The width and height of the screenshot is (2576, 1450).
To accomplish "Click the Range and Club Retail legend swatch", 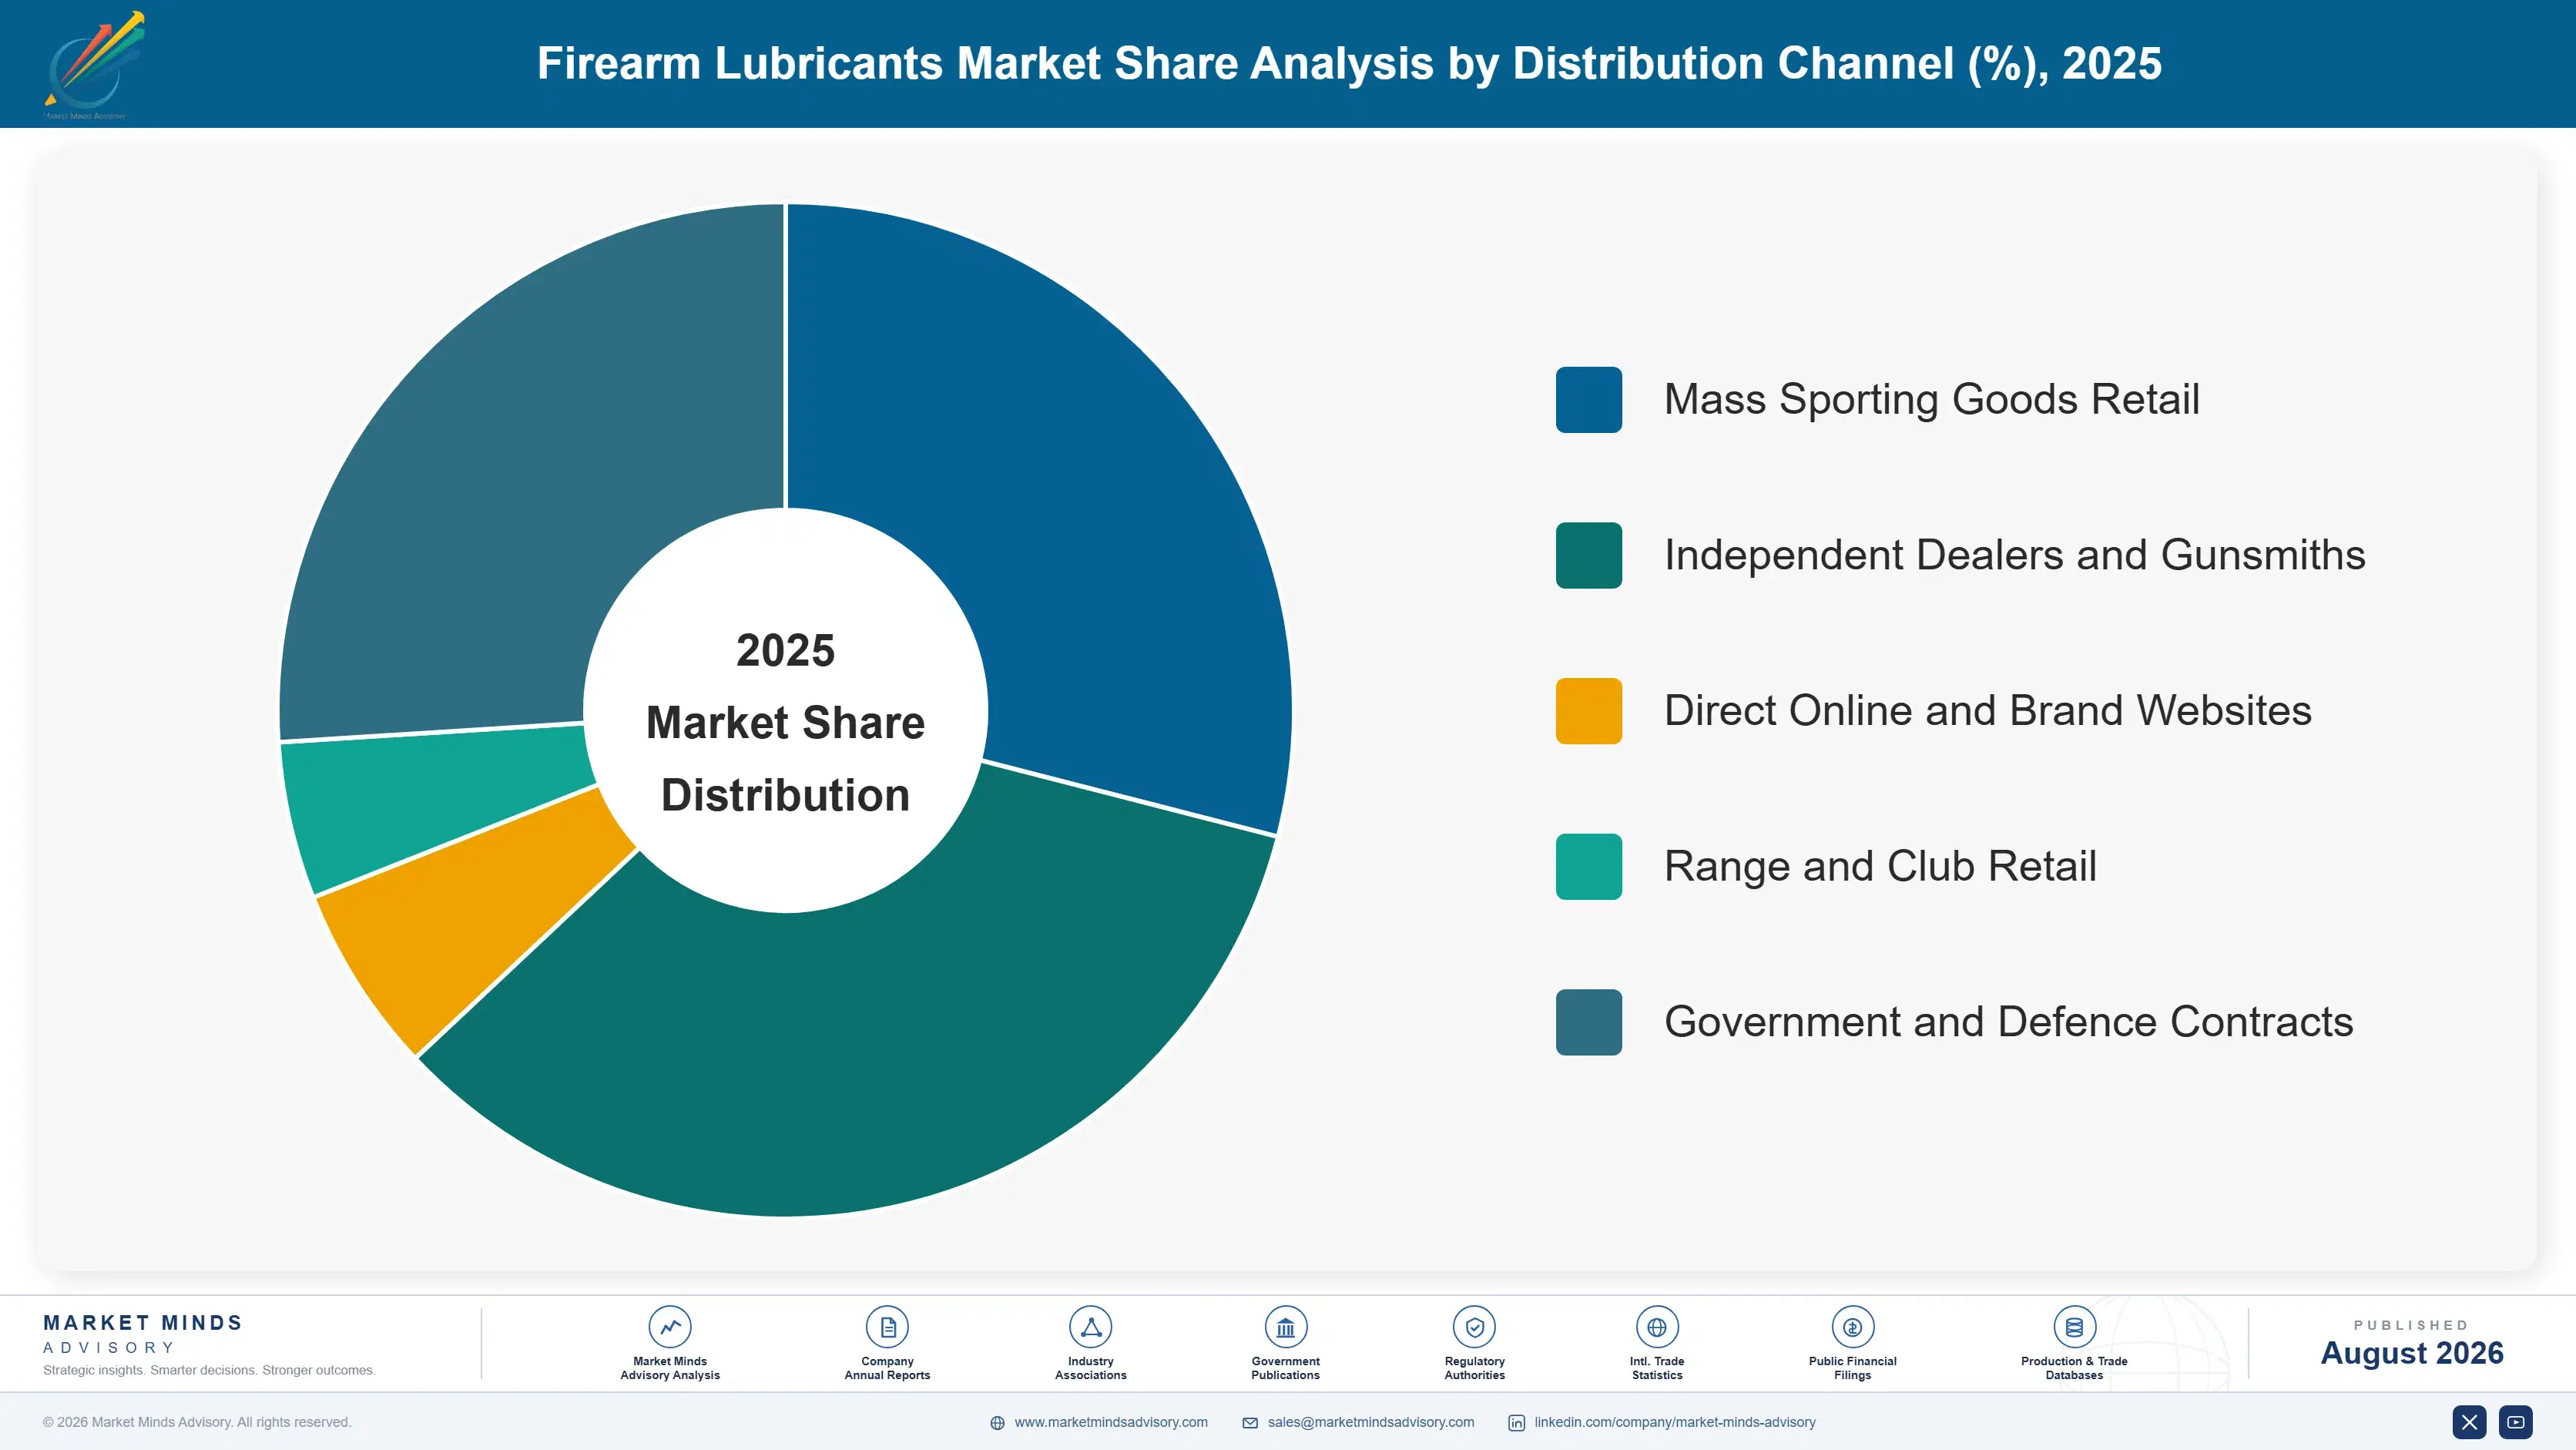I will (1588, 866).
